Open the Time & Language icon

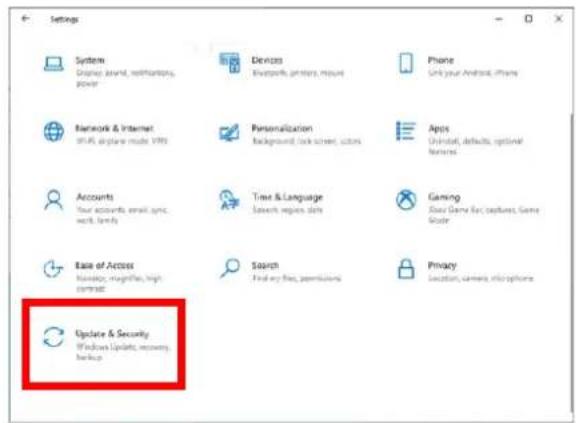click(230, 200)
